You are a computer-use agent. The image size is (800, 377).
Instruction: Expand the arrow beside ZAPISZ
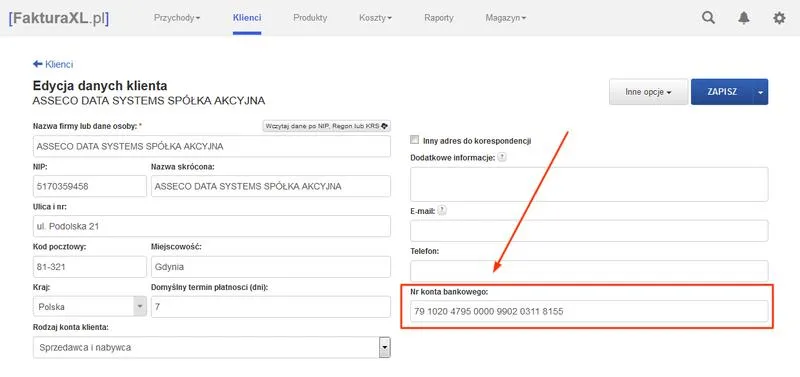(x=761, y=92)
